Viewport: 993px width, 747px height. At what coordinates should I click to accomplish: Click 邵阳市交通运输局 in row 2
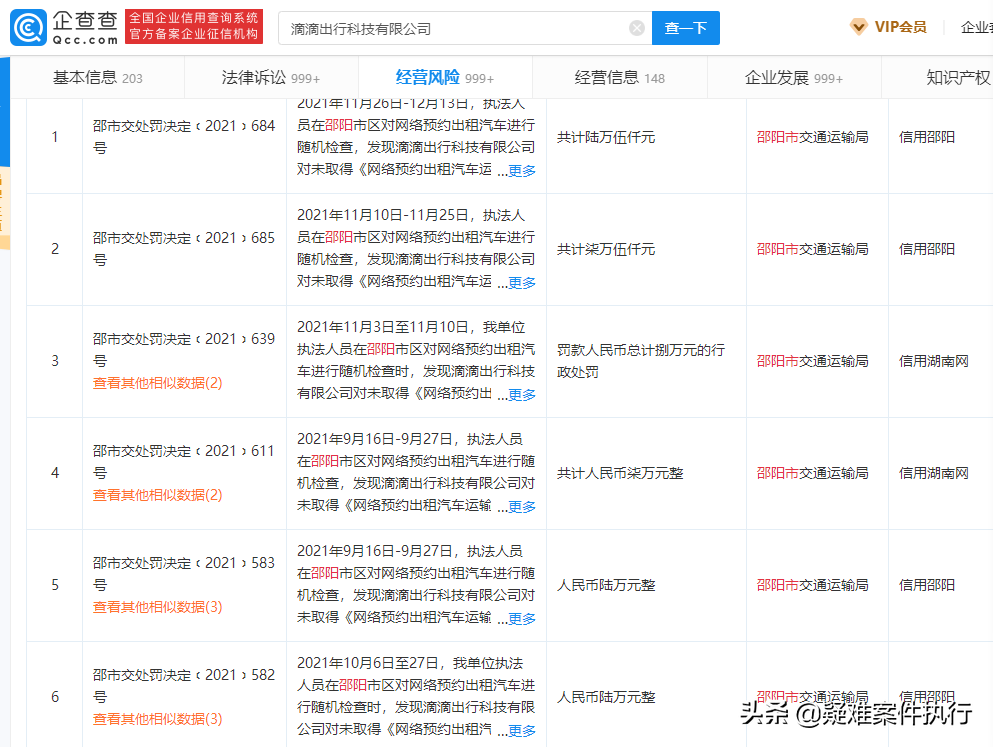[813, 249]
